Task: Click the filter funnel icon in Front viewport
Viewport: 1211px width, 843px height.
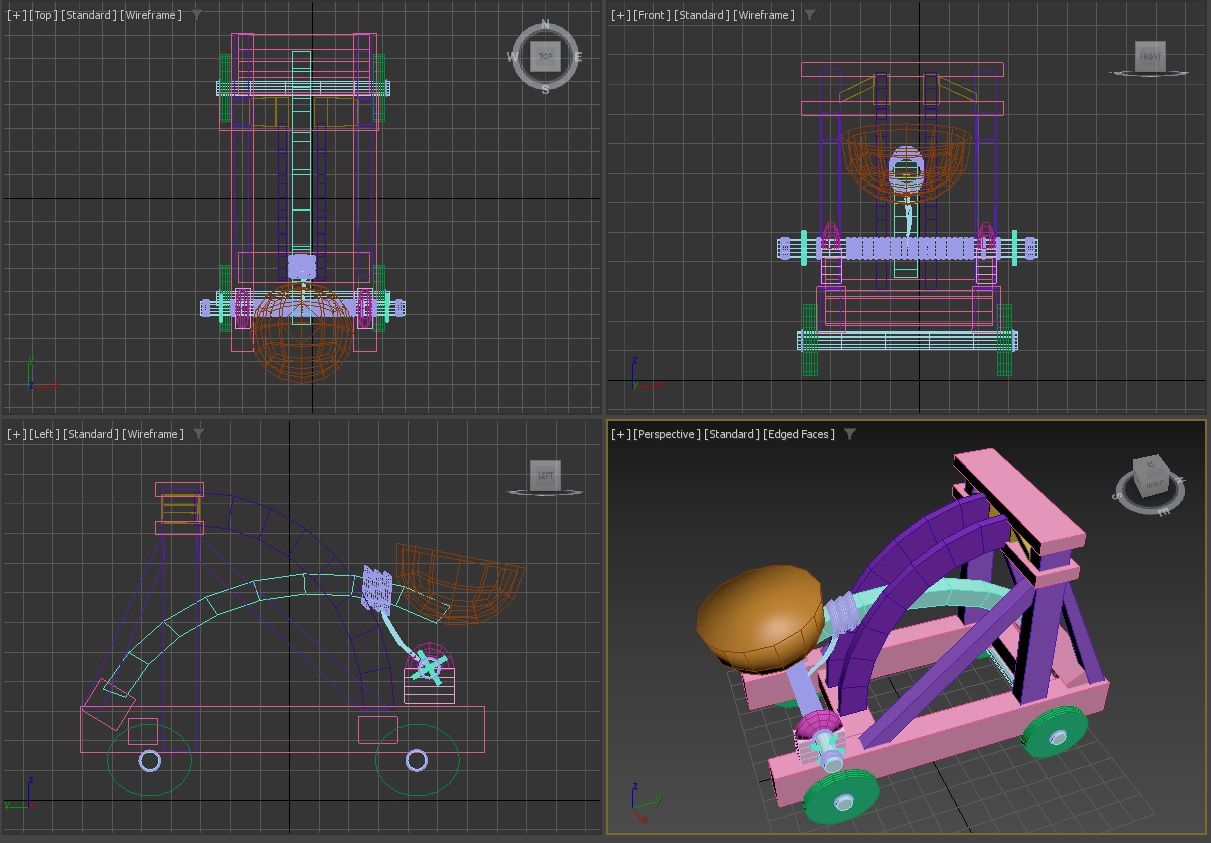Action: click(809, 15)
